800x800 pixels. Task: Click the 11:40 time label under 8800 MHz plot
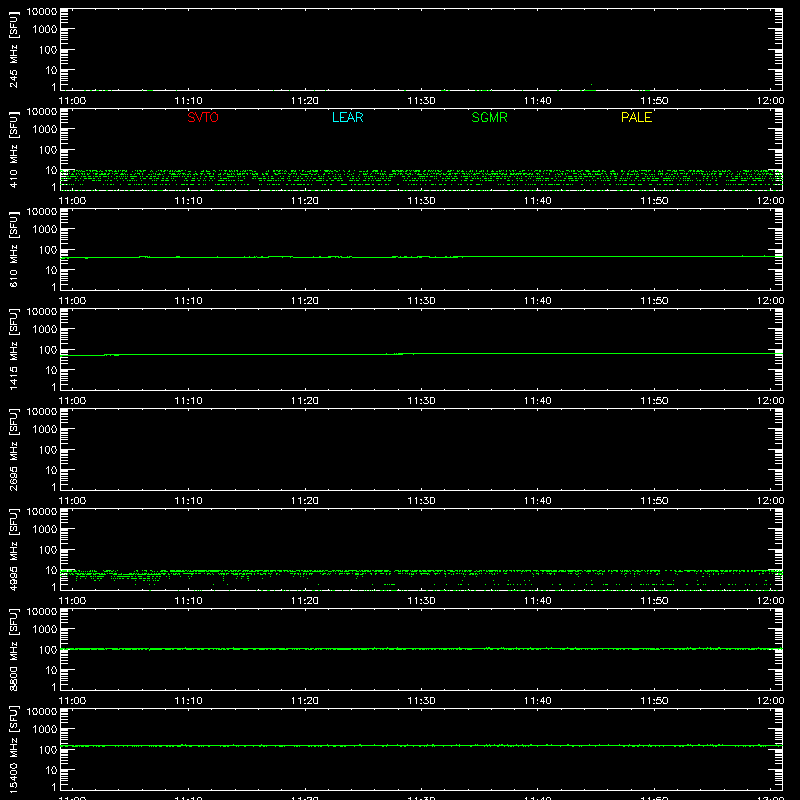coord(538,701)
